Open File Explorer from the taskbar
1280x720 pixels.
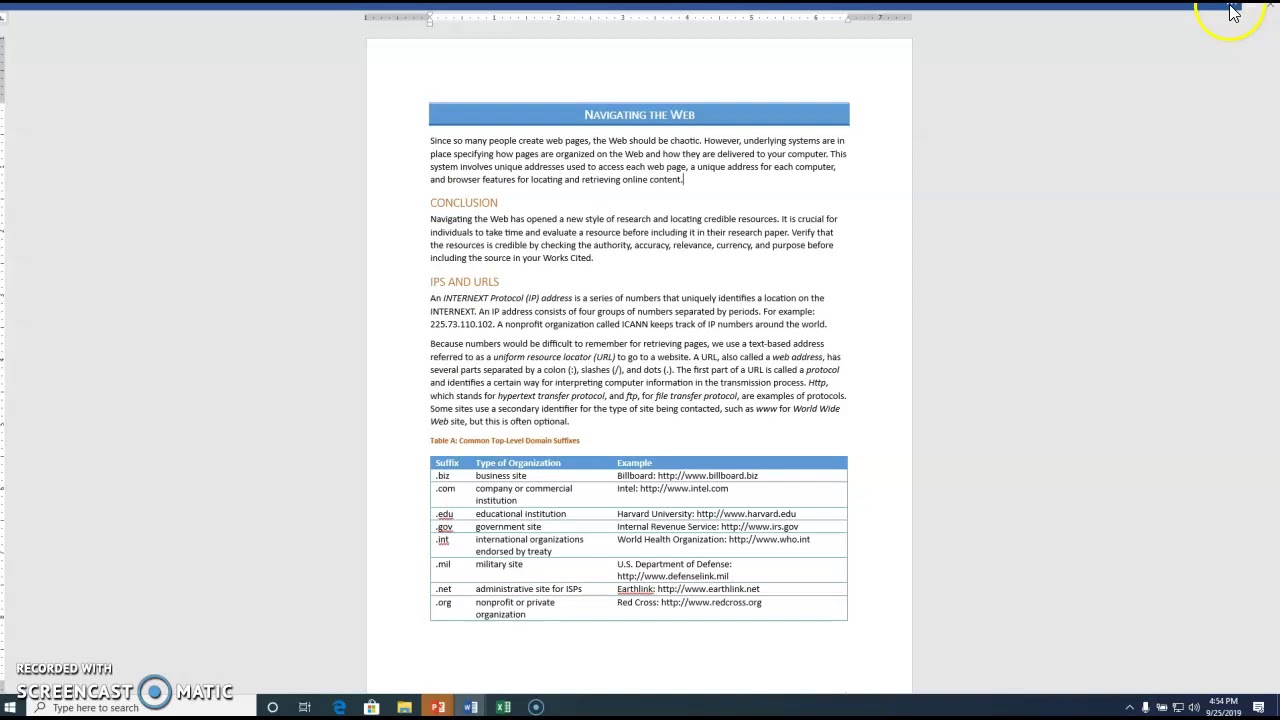[404, 707]
